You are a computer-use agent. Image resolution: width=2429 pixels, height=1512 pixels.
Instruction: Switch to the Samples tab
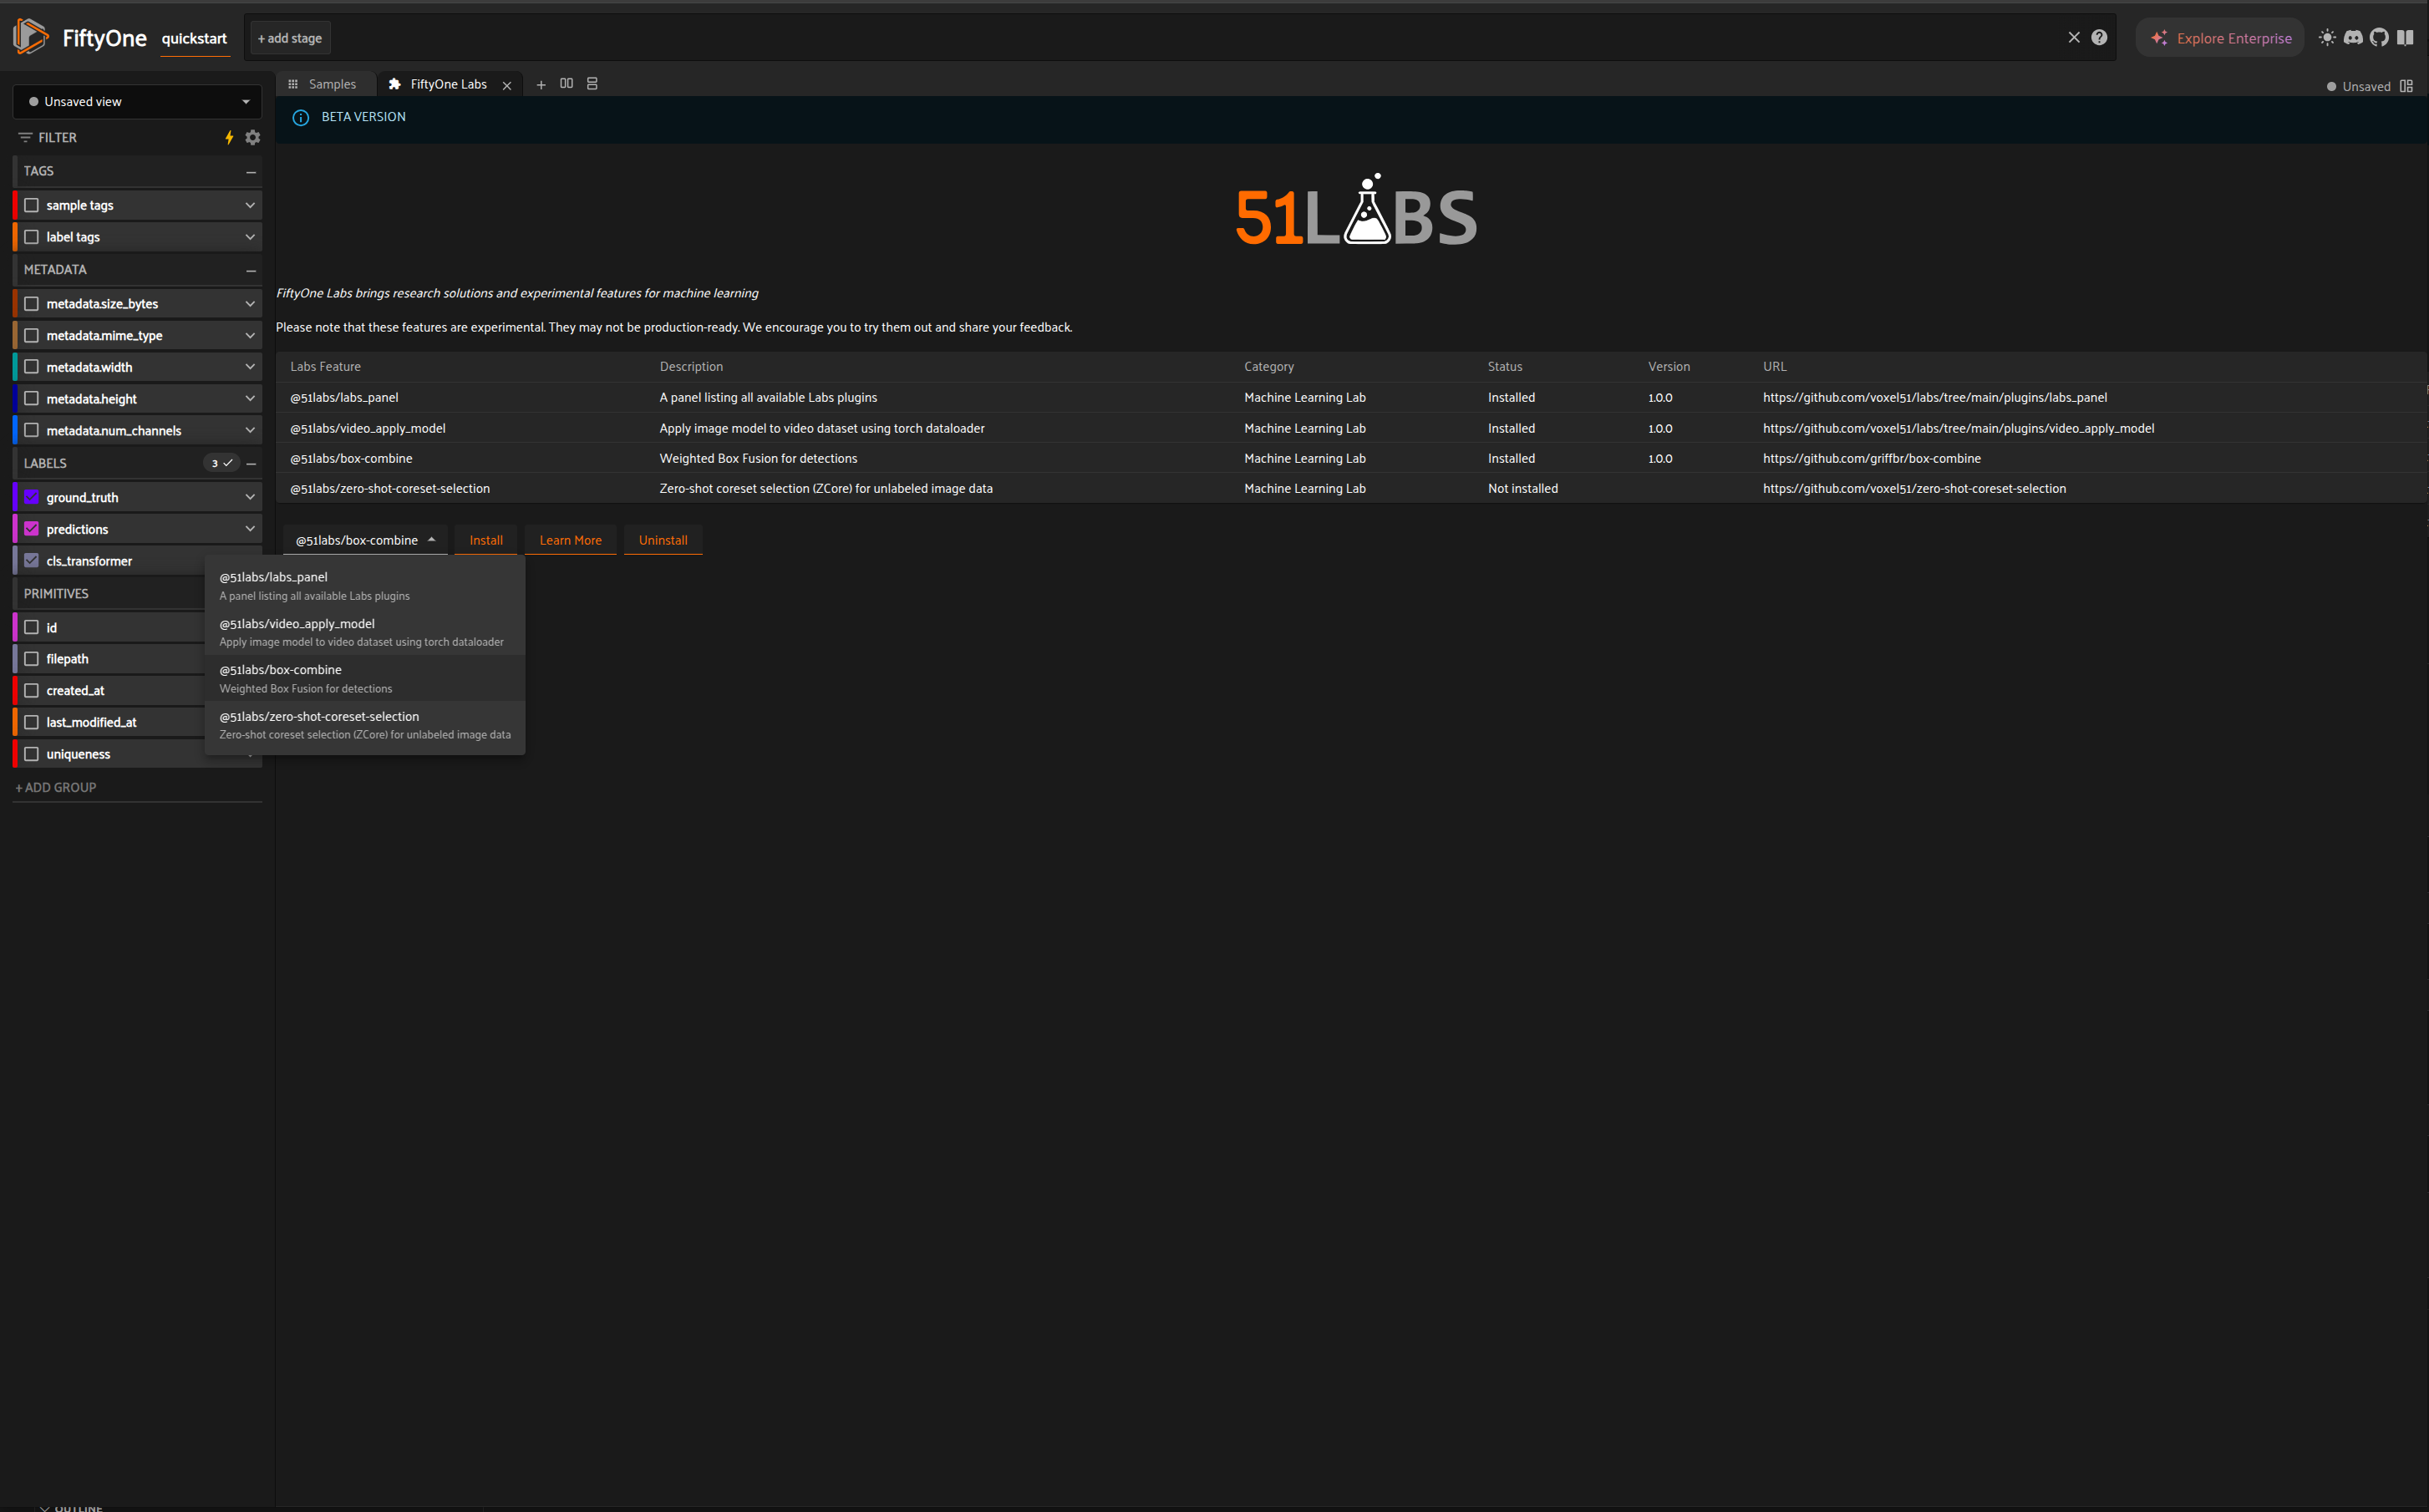(x=331, y=84)
